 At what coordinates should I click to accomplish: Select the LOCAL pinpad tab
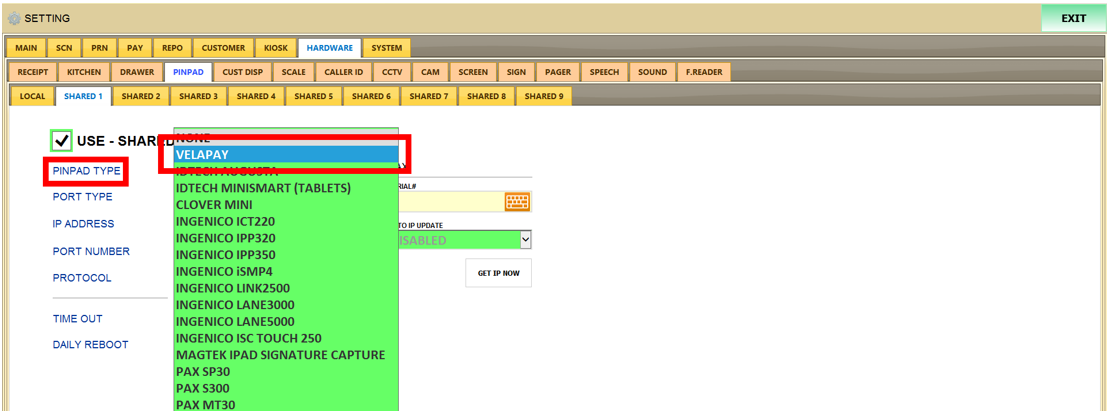coord(33,96)
